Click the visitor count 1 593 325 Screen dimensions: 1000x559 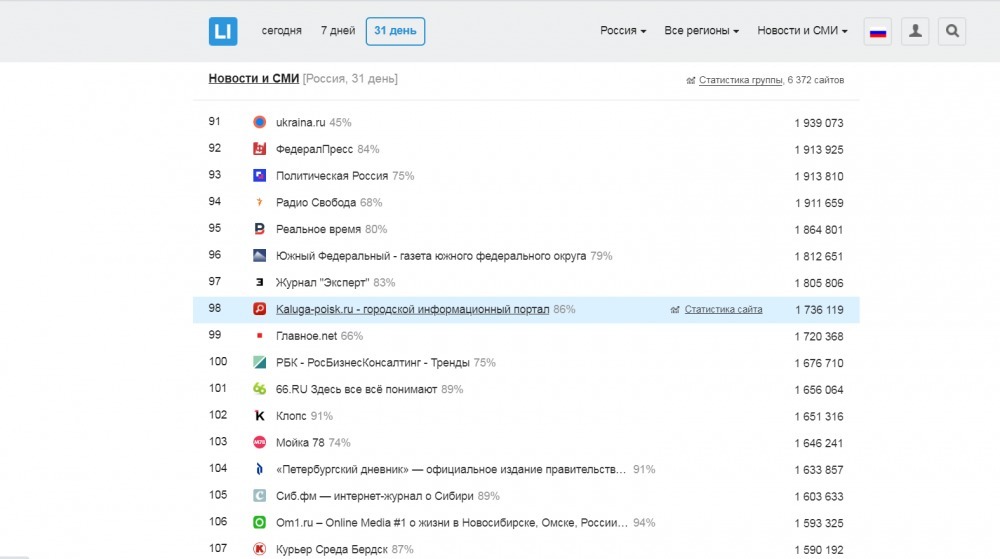point(819,523)
